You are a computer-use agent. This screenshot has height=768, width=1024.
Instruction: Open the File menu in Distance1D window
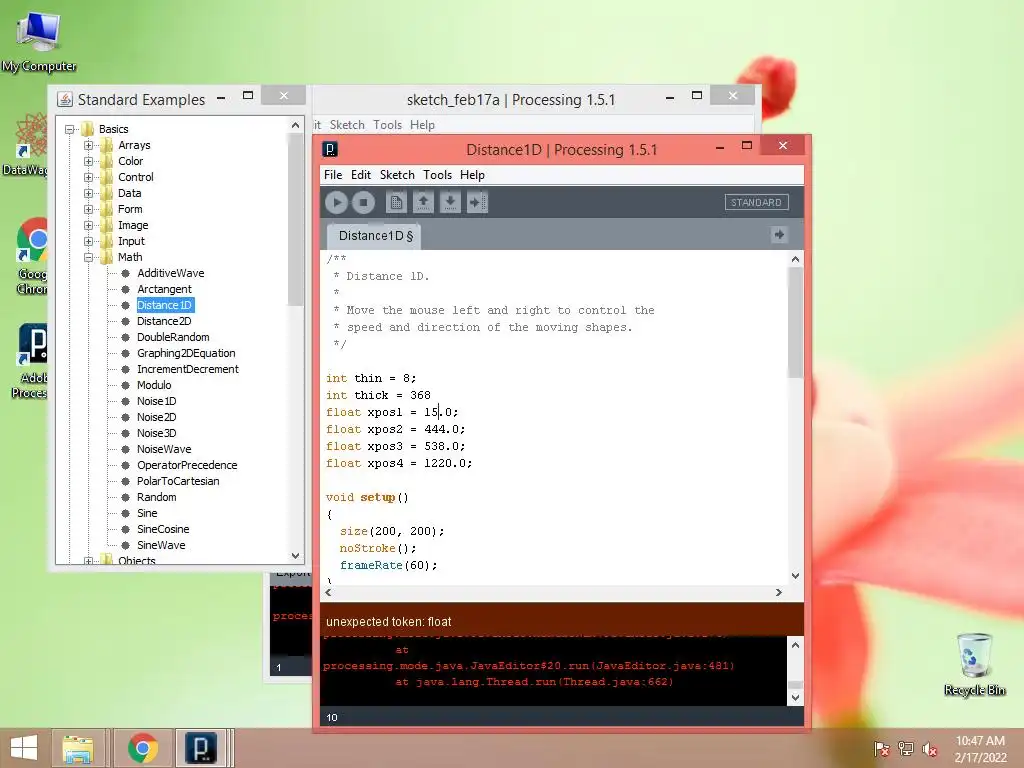333,175
